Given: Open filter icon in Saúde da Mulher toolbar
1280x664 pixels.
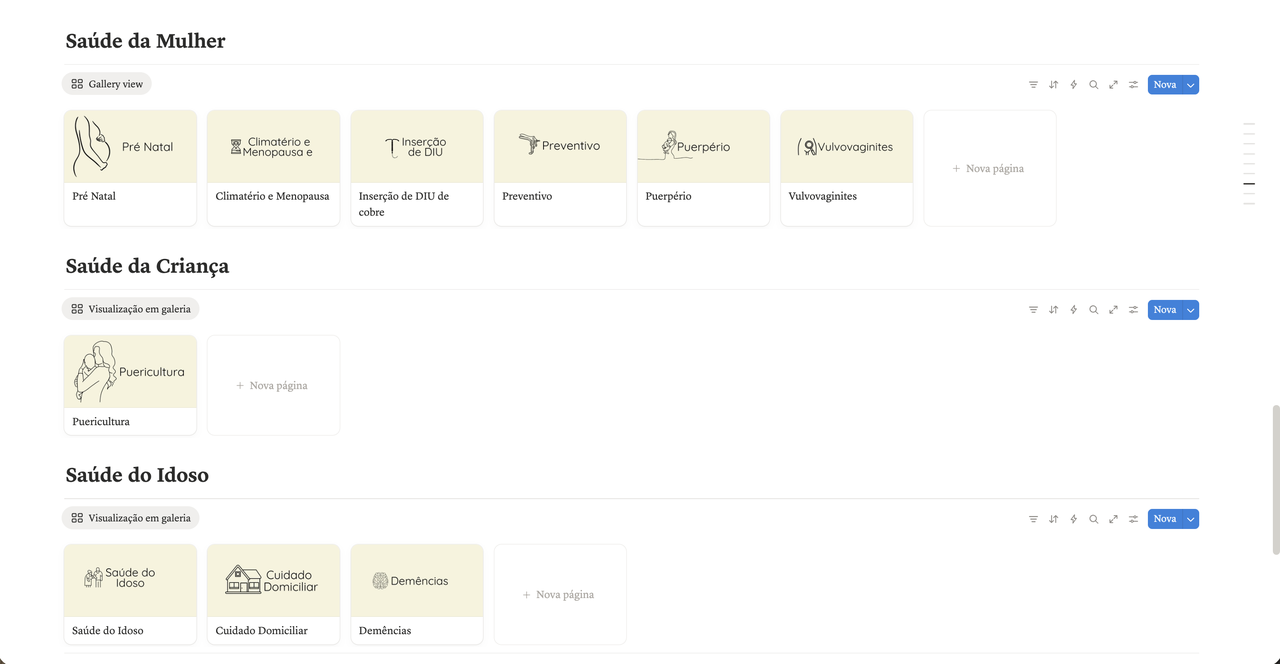Looking at the screenshot, I should (1033, 85).
